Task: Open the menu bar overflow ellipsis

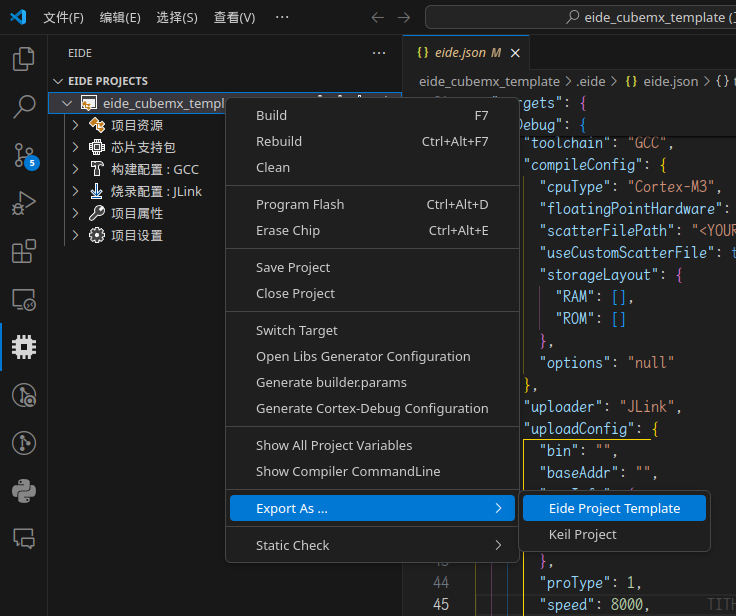Action: coord(282,17)
